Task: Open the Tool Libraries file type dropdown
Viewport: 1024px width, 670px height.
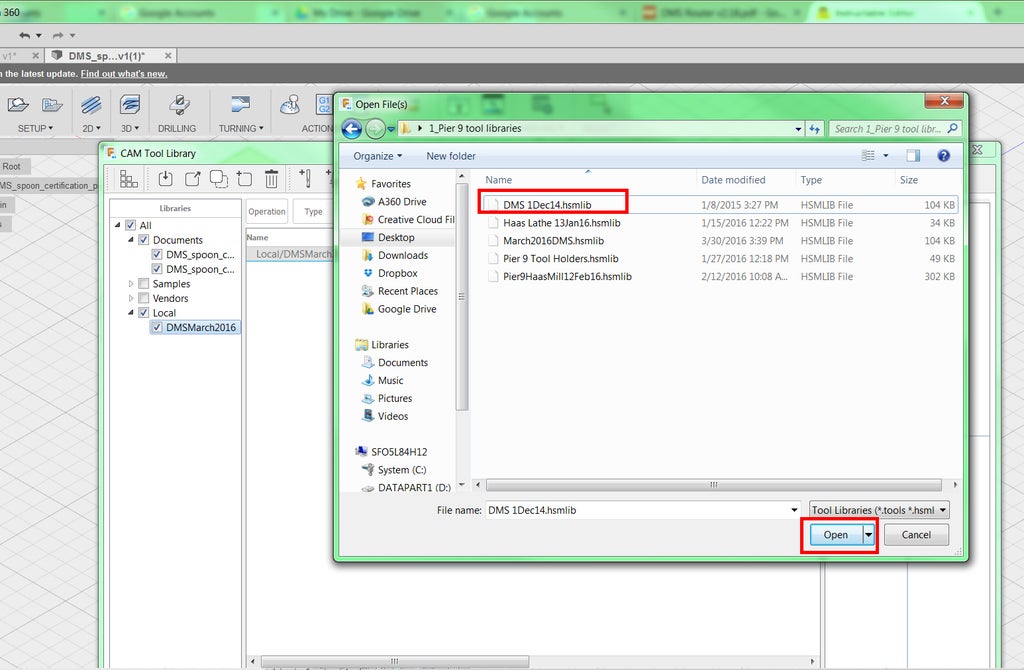Action: tap(879, 510)
